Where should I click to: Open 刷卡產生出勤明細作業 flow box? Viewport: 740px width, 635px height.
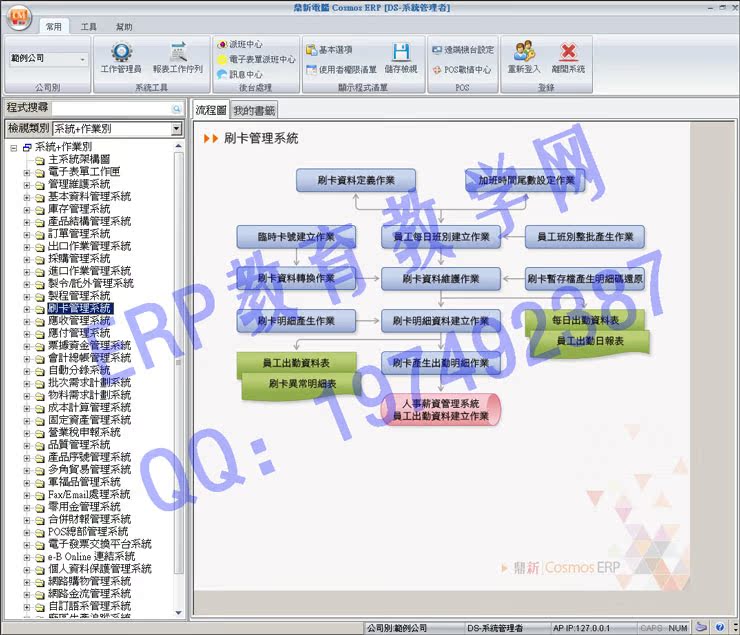441,363
